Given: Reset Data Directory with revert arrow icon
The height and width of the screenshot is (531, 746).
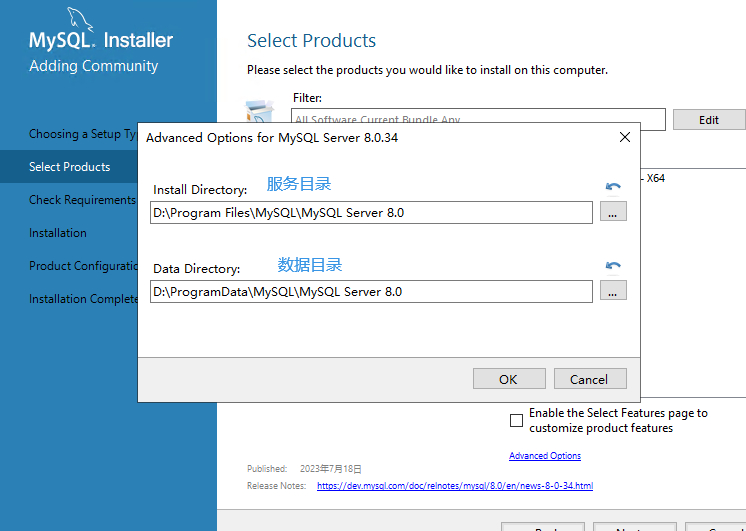Looking at the screenshot, I should (613, 266).
